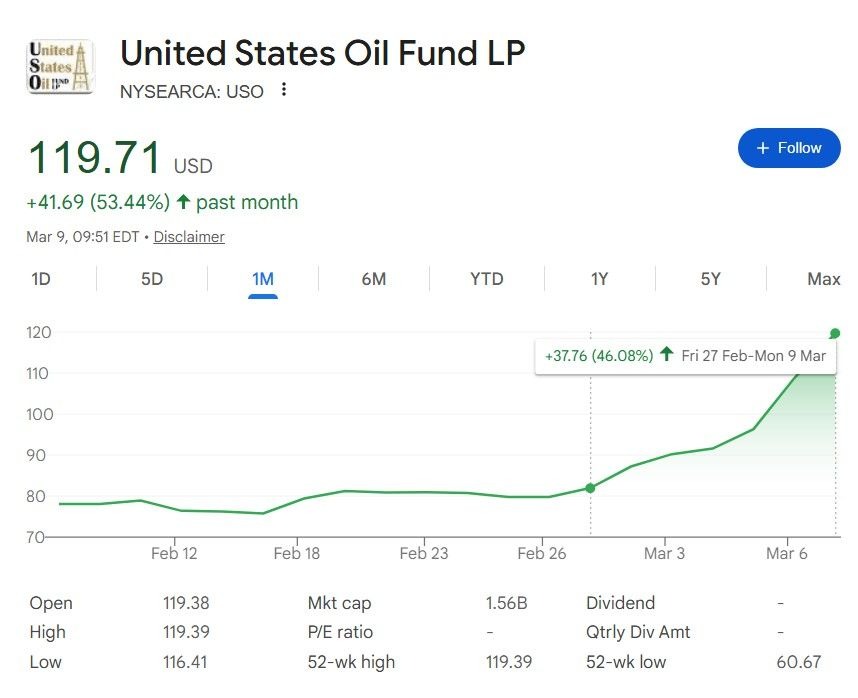Open the three-dot more options menu
The image size is (858, 698).
pyautogui.click(x=284, y=90)
